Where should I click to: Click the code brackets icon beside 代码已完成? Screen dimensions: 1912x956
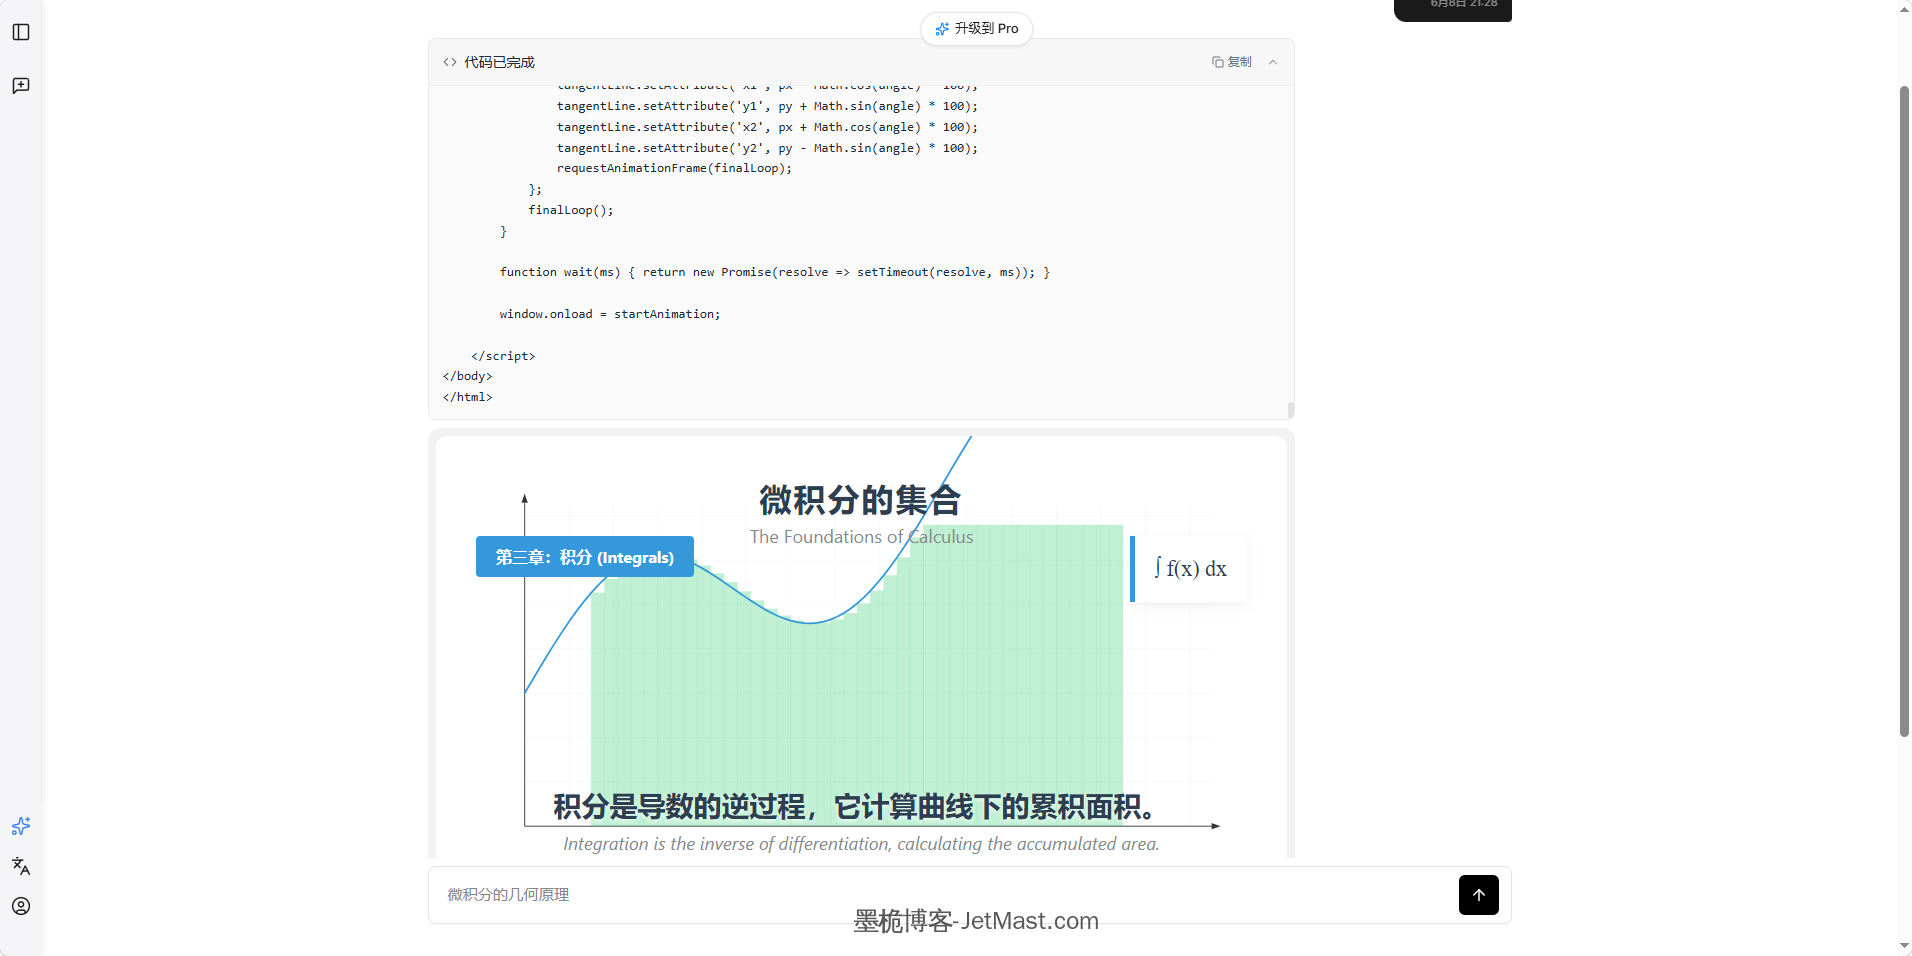click(450, 62)
